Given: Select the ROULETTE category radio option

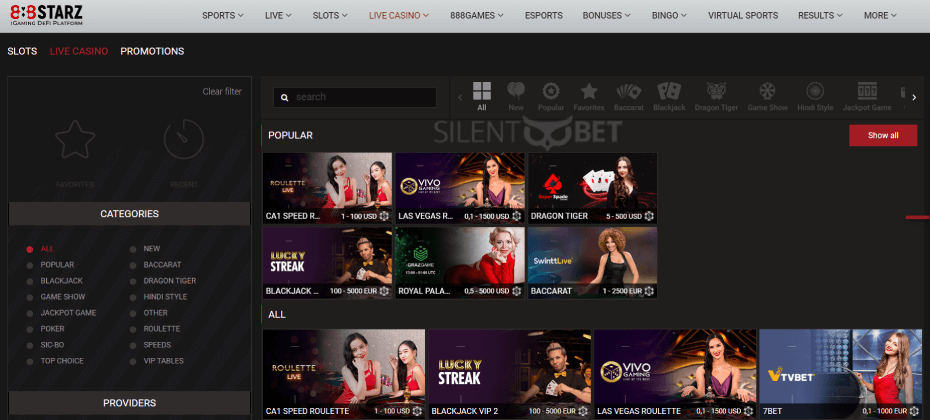Looking at the screenshot, I should coord(133,329).
